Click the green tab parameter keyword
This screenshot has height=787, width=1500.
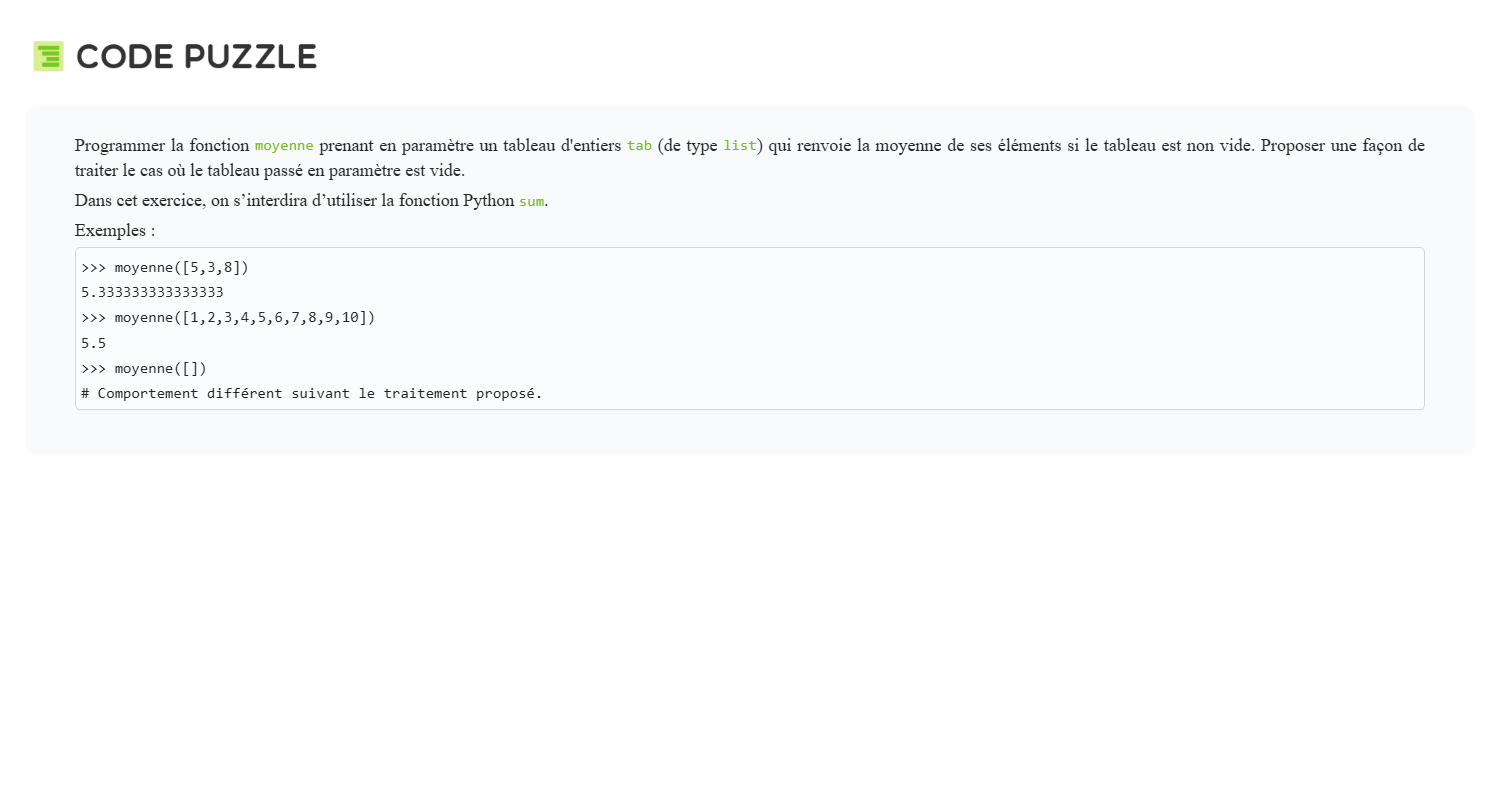(639, 146)
